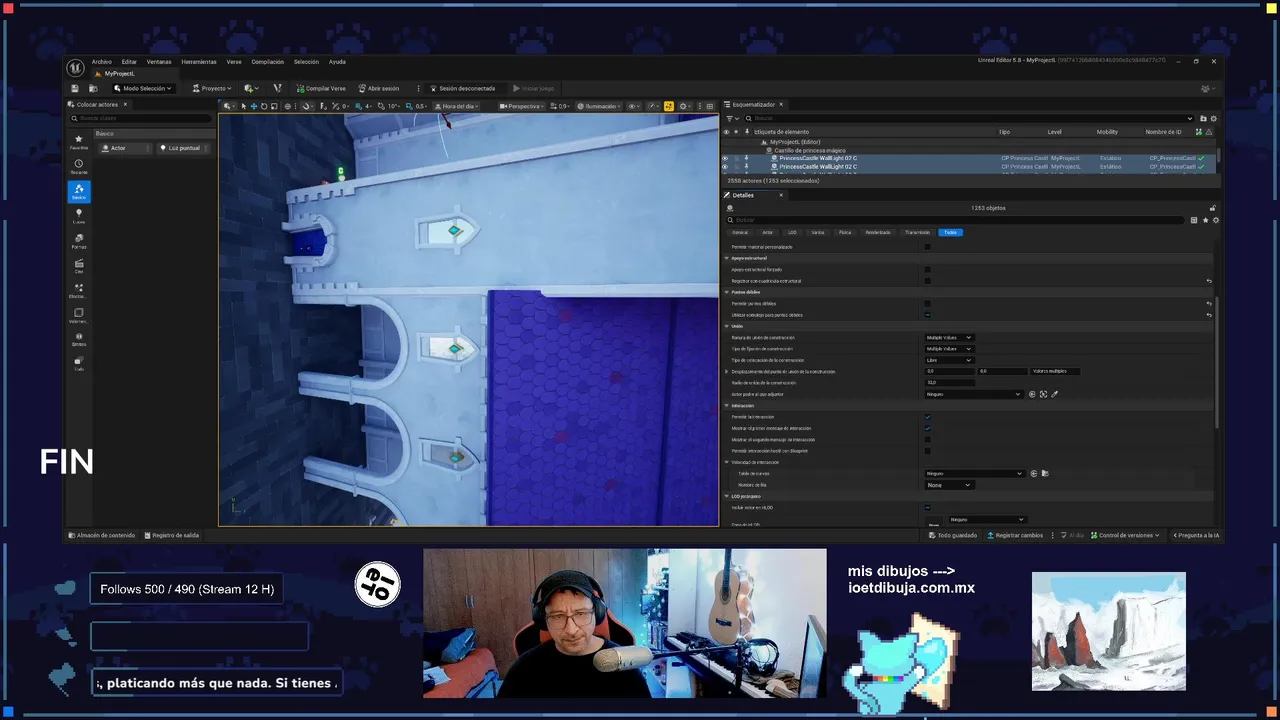Choose the viewport select arrow tool

click(x=243, y=106)
